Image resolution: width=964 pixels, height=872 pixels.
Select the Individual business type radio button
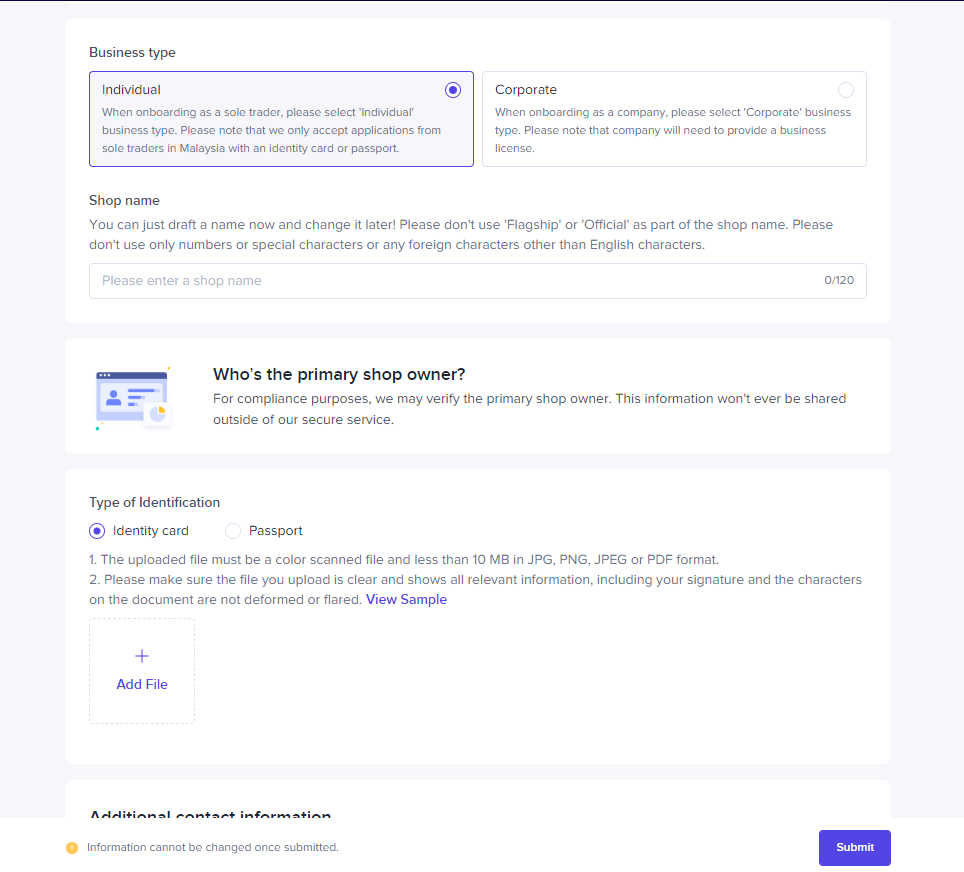(x=452, y=89)
